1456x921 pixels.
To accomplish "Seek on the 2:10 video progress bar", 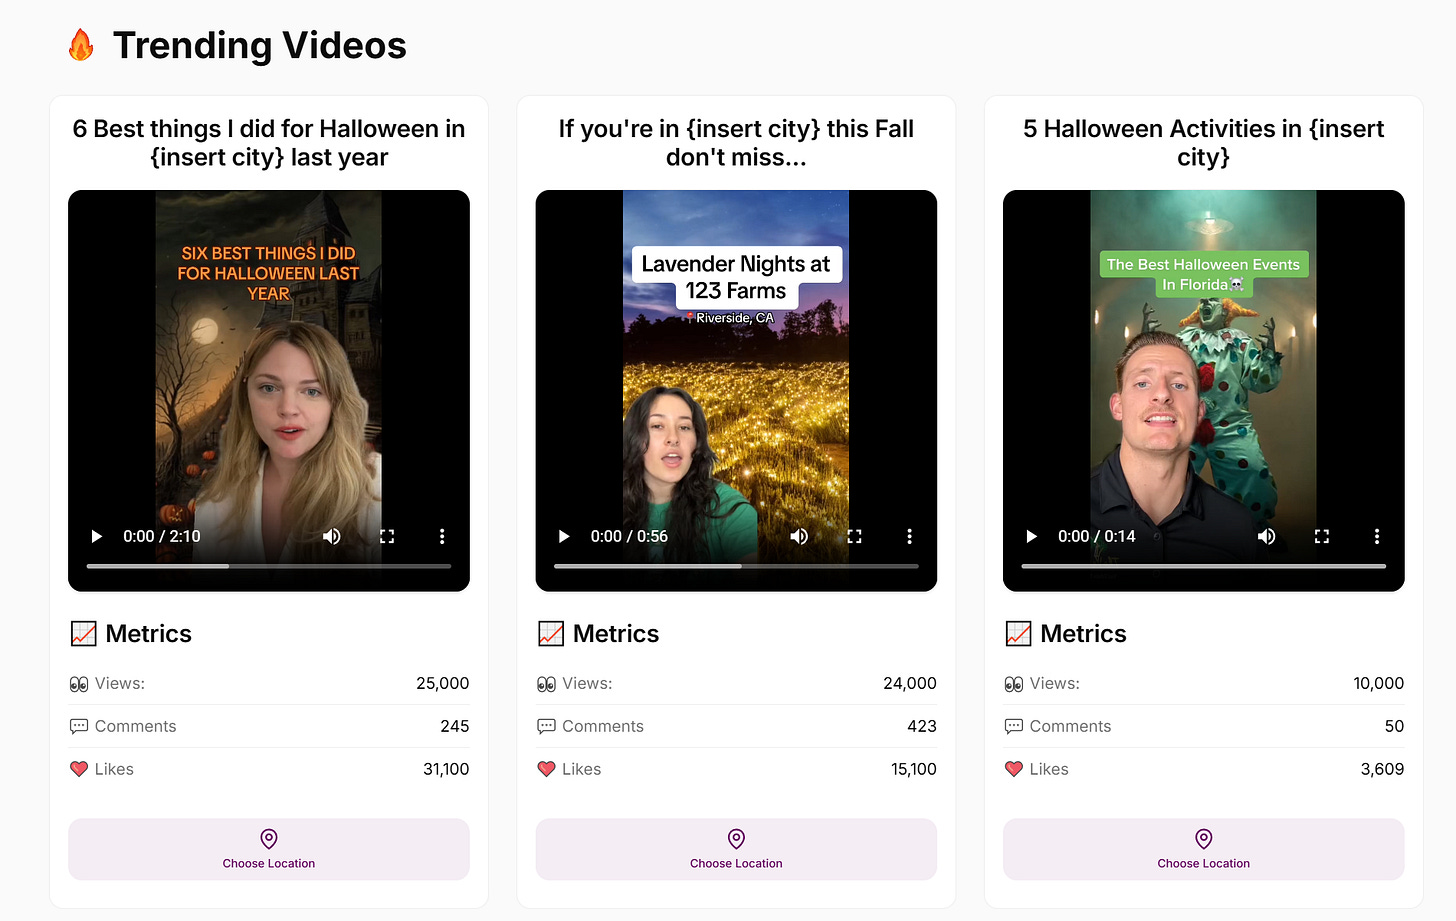I will [269, 566].
